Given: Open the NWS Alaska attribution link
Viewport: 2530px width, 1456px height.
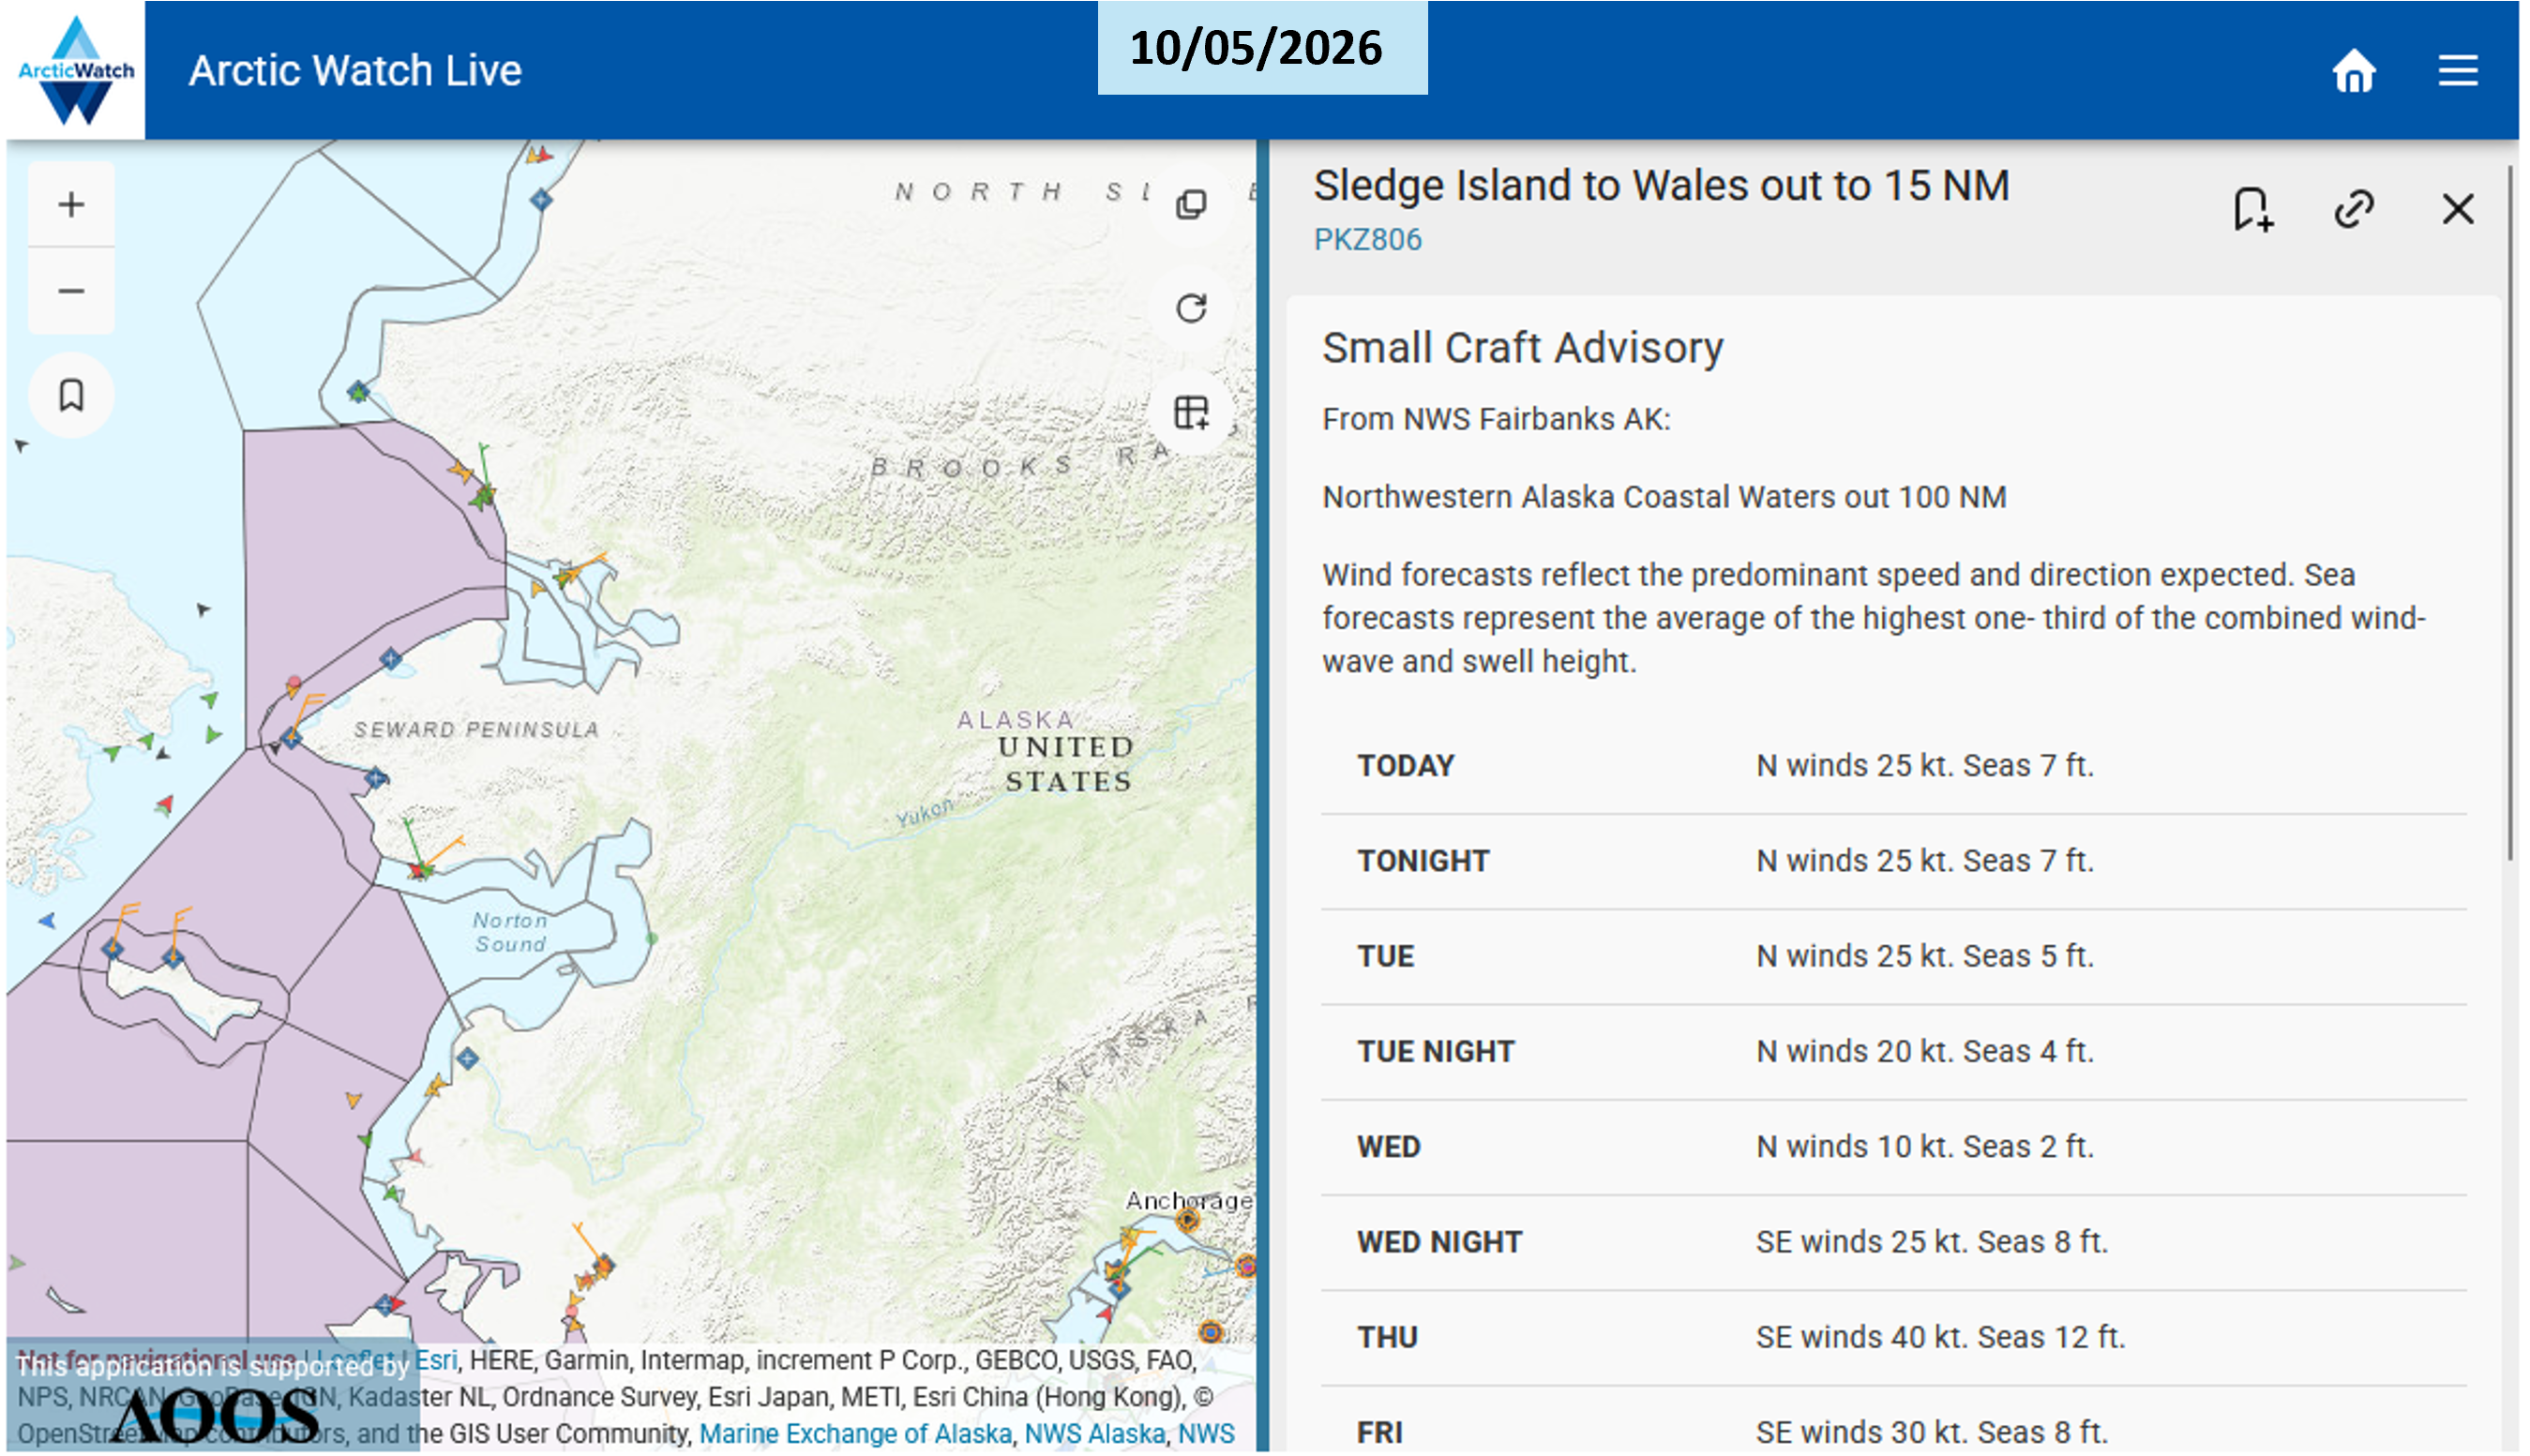Looking at the screenshot, I should [1095, 1433].
